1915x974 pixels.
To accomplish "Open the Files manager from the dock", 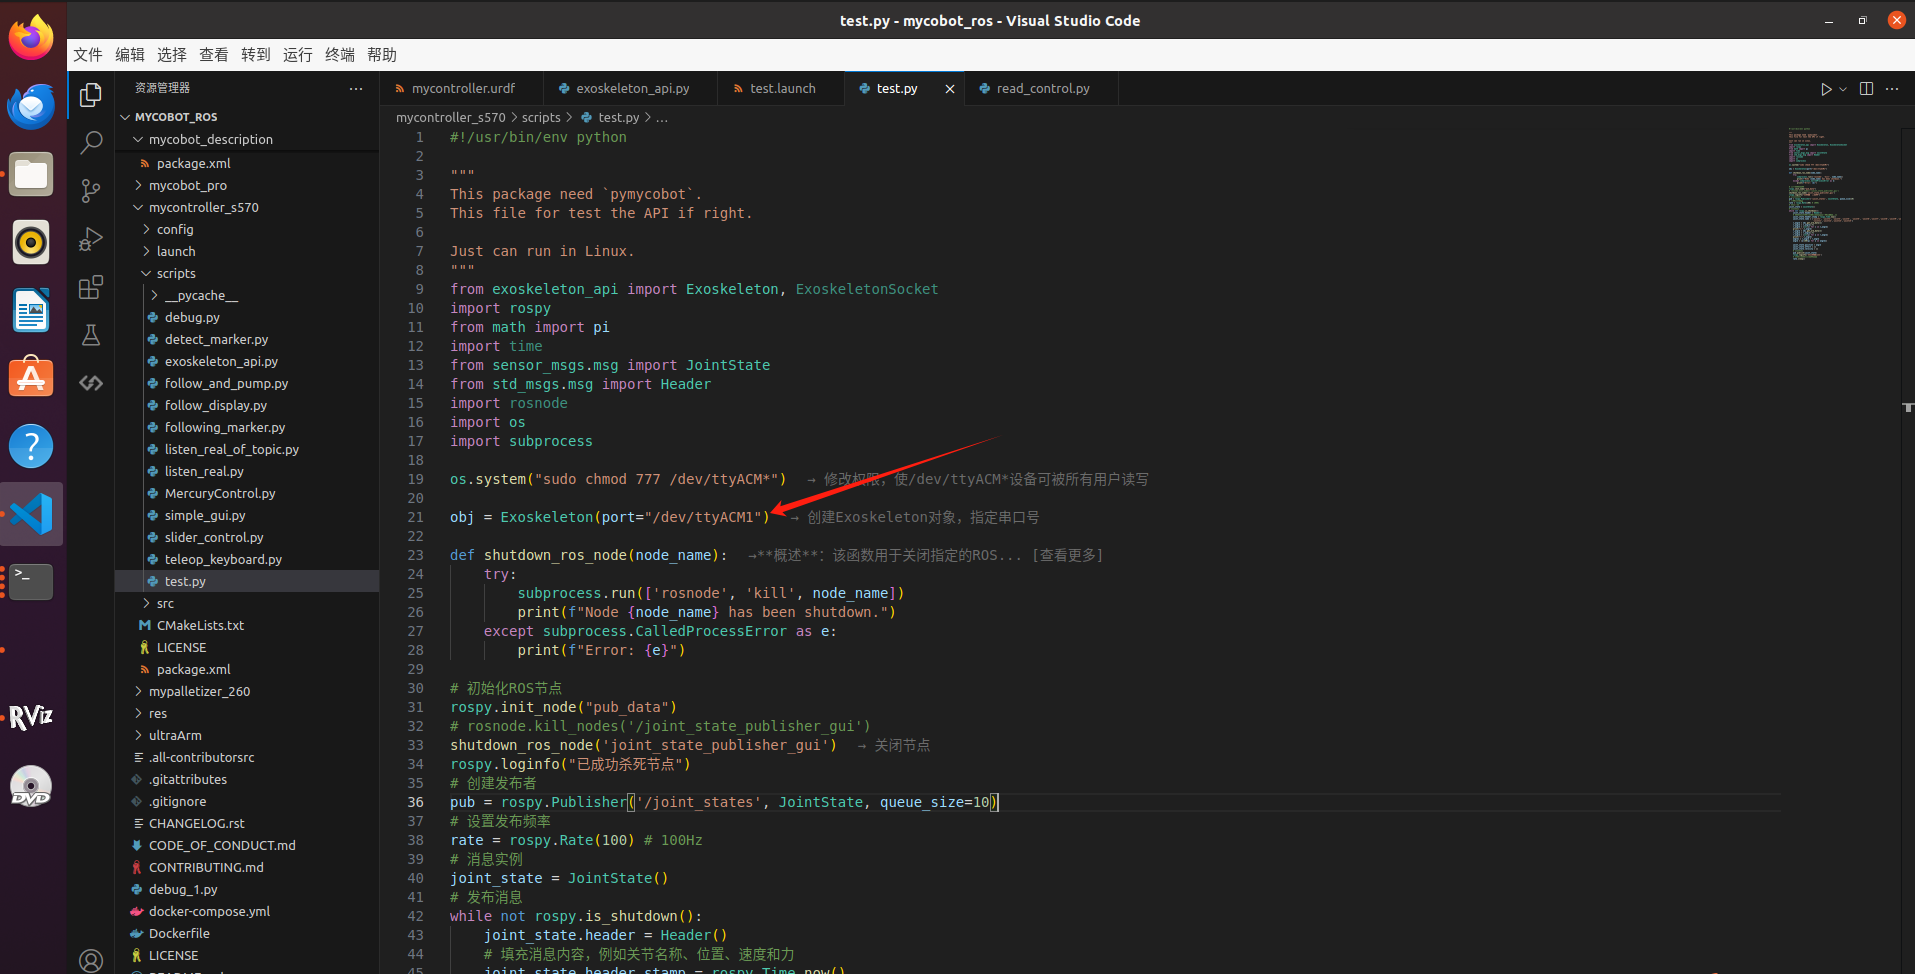I will point(31,175).
